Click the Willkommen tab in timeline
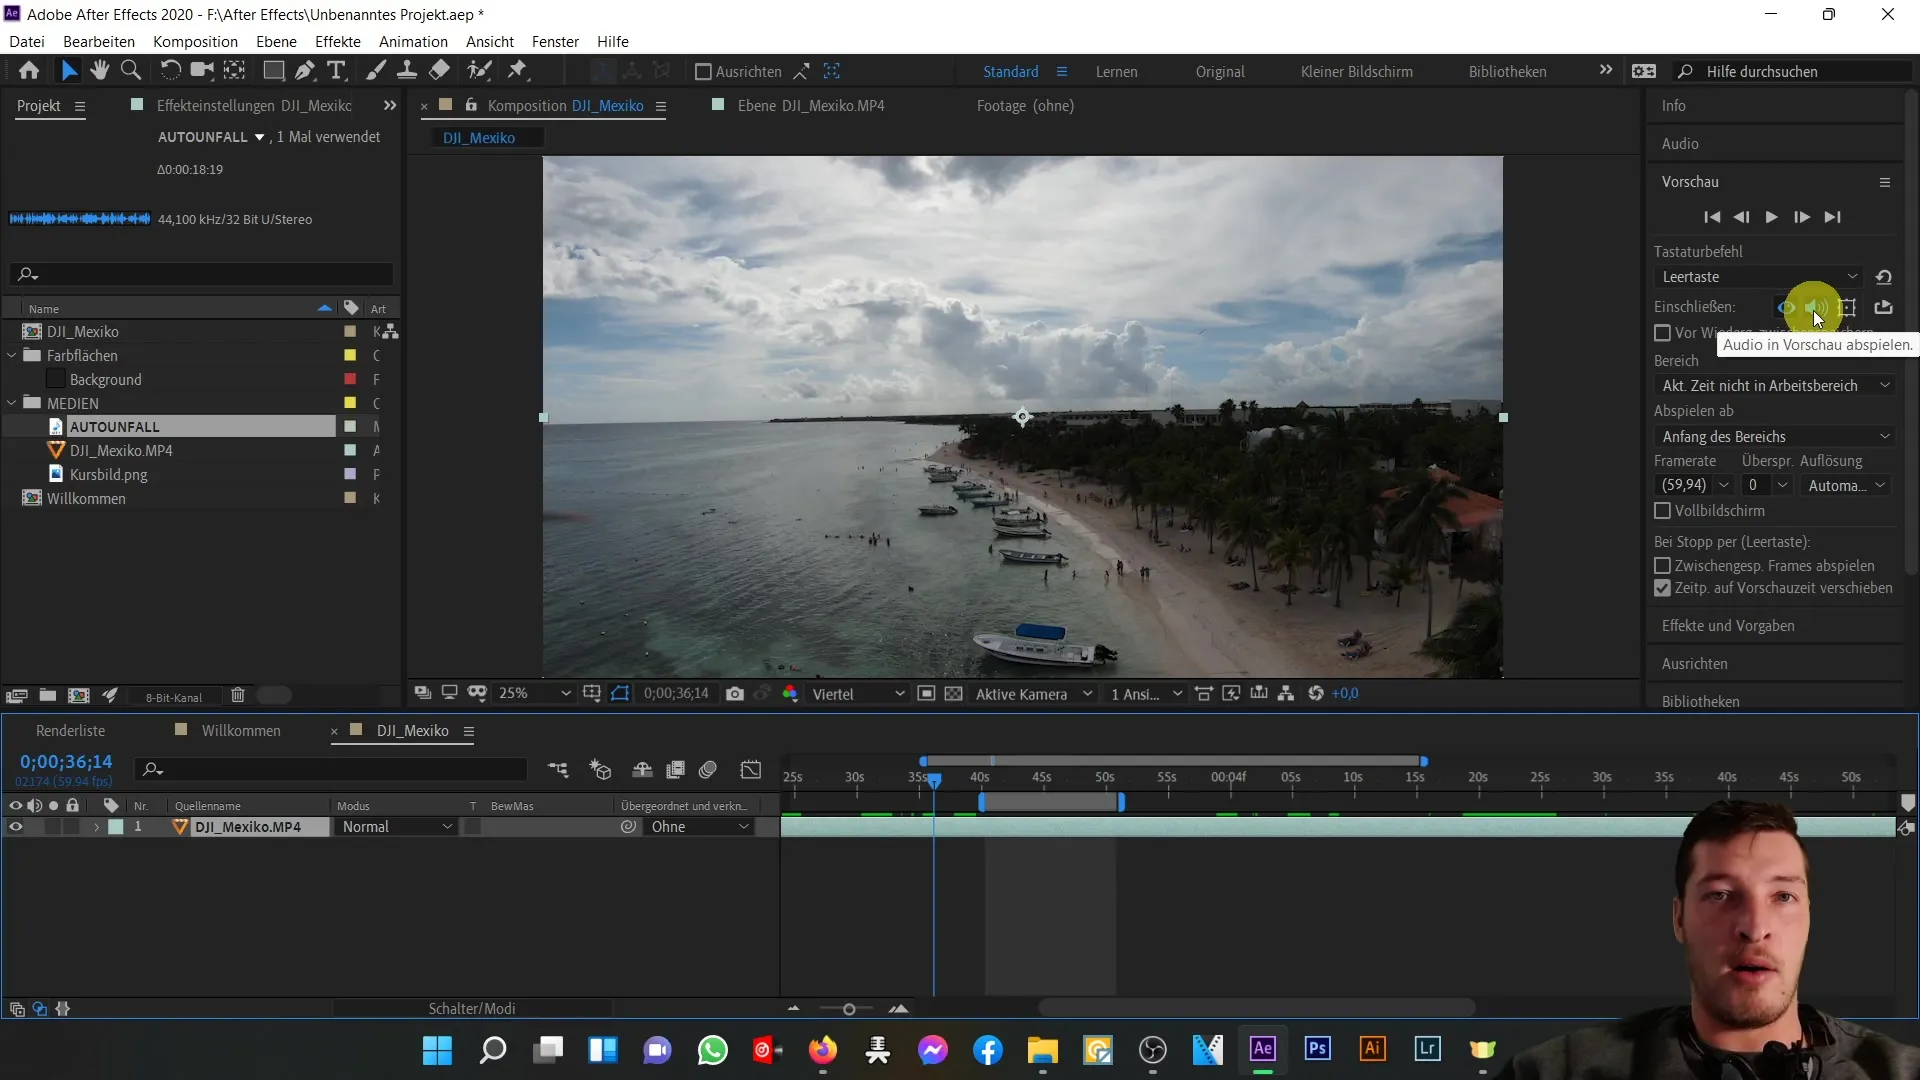 [x=241, y=731]
